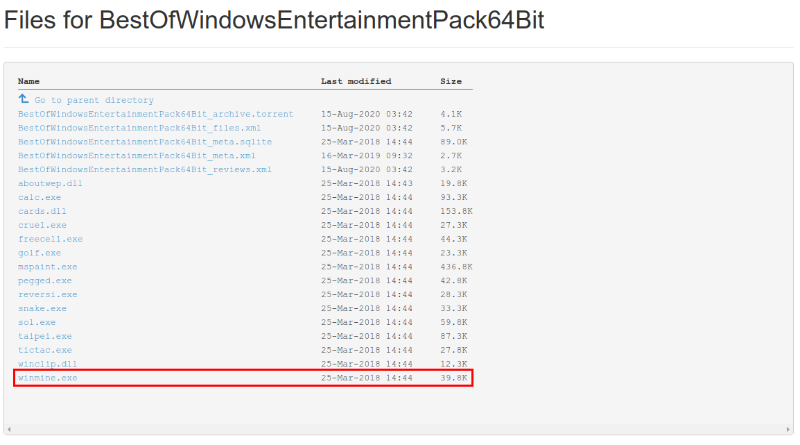The height and width of the screenshot is (445, 800).
Task: Download cards.dll file
Action: point(42,212)
